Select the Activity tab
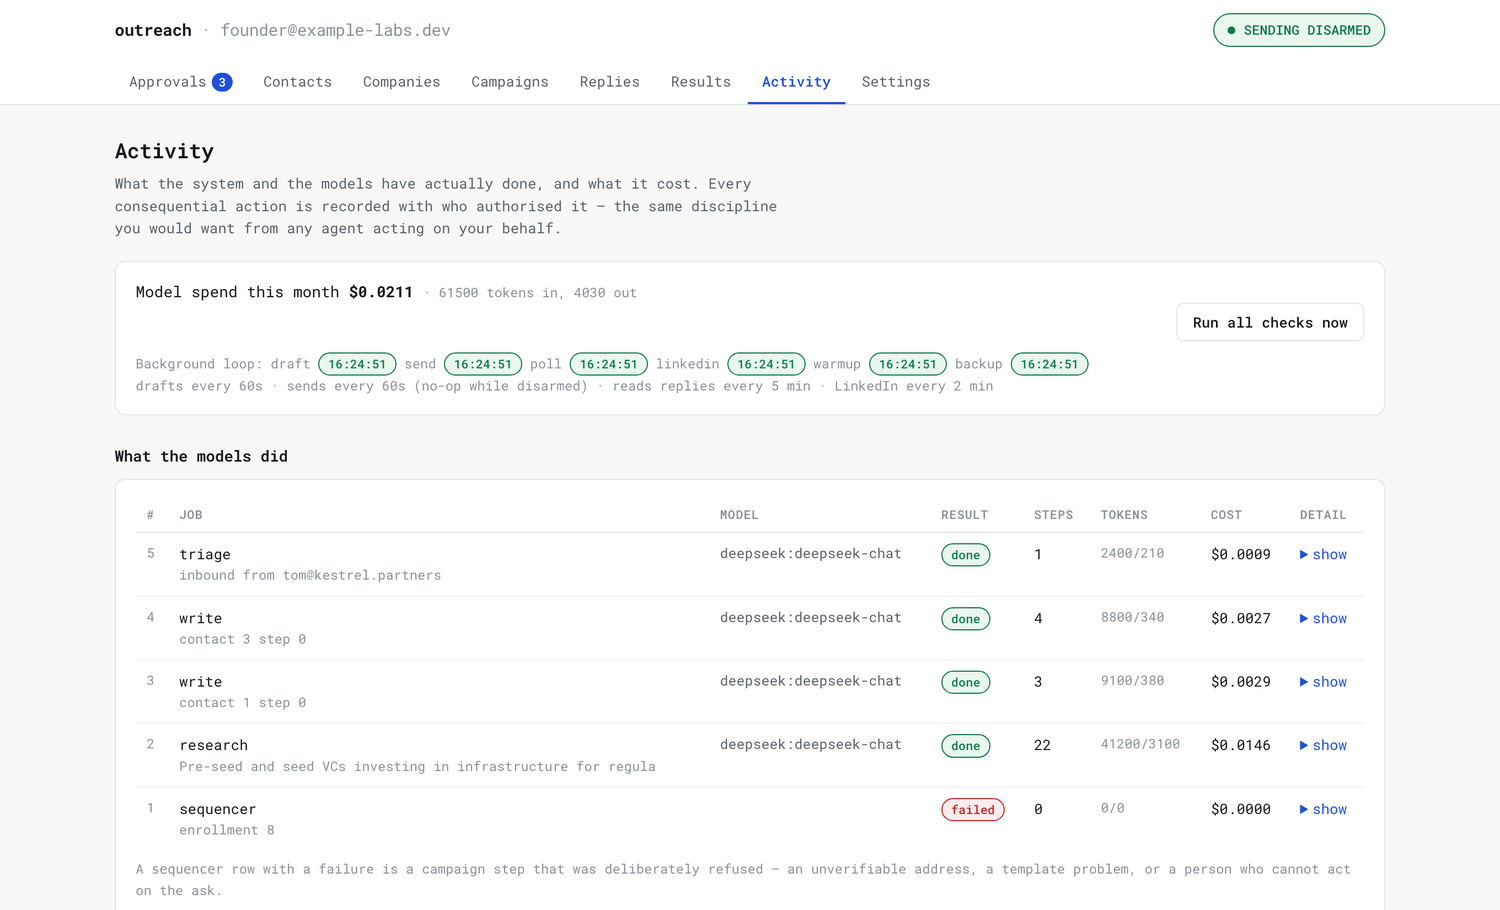This screenshot has width=1500, height=910. click(x=796, y=82)
